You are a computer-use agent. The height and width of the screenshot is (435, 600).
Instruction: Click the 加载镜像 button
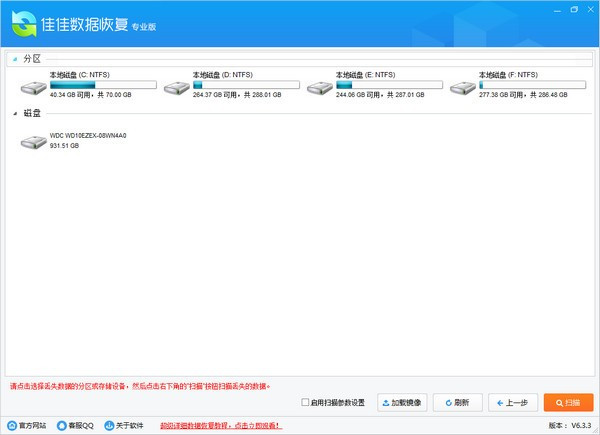[402, 402]
